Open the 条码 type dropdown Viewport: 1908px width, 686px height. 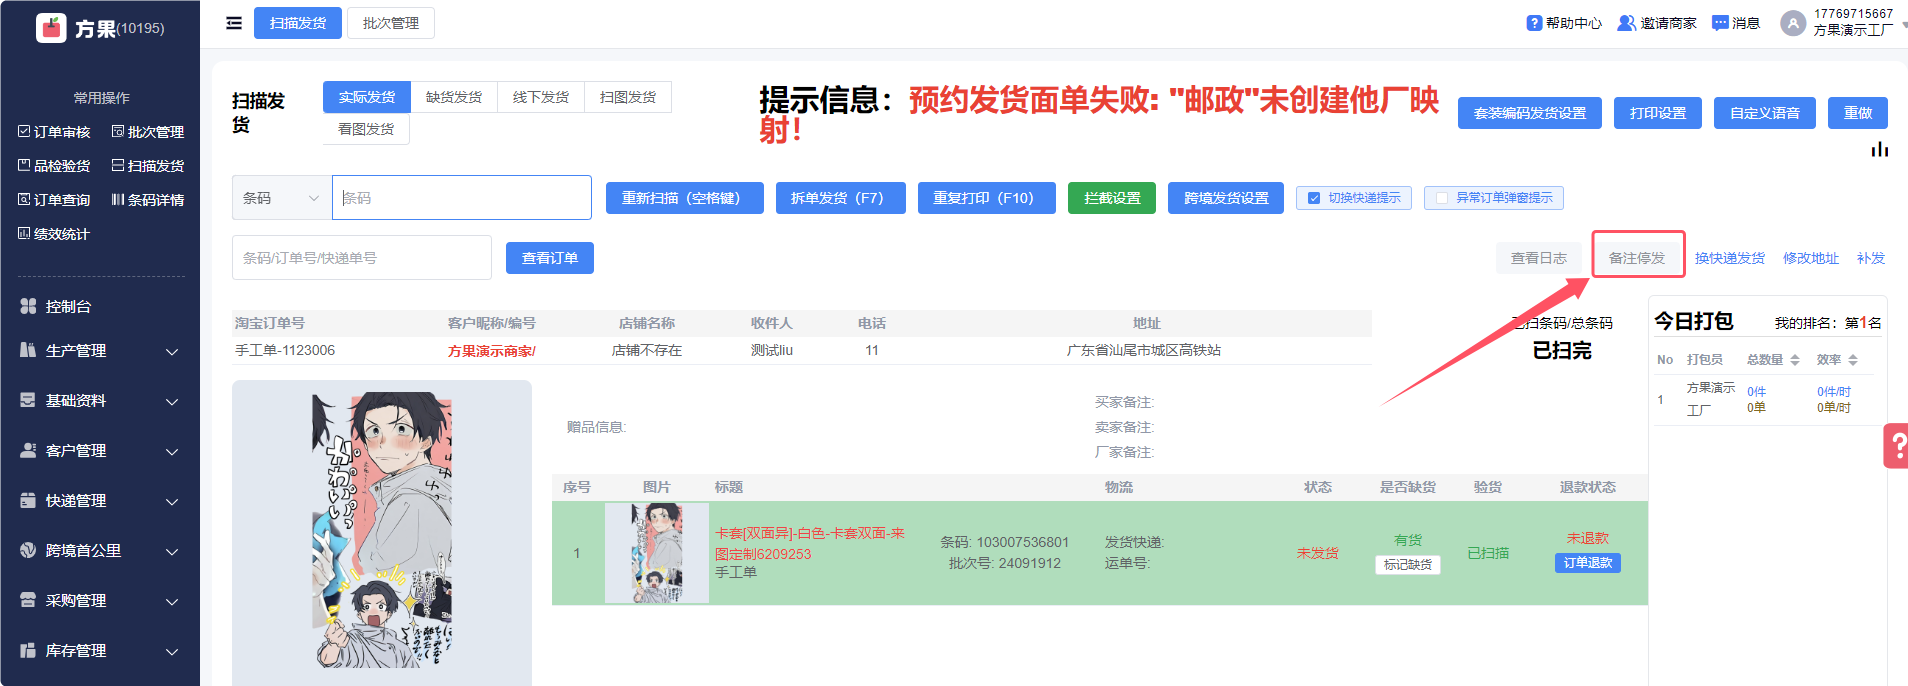281,198
